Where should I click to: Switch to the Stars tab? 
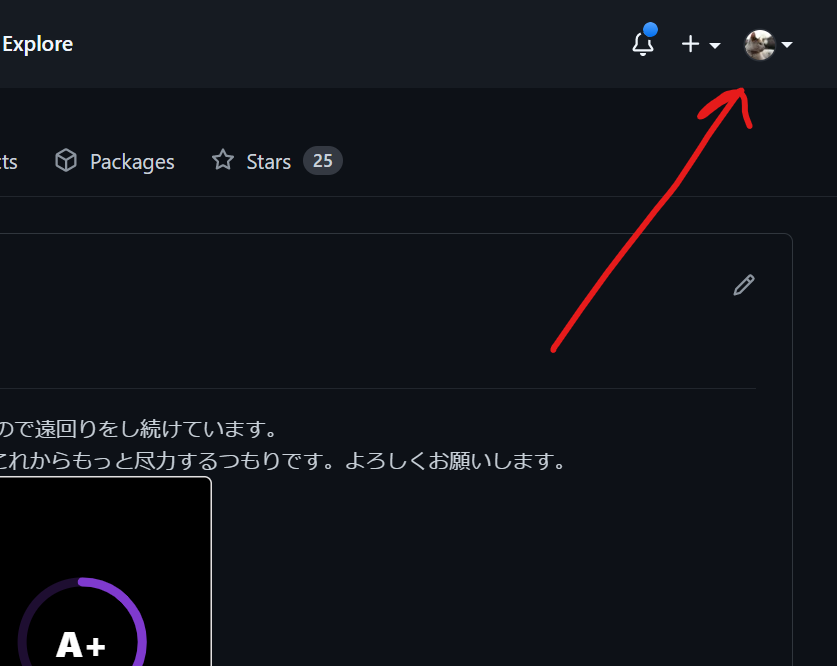[x=267, y=160]
